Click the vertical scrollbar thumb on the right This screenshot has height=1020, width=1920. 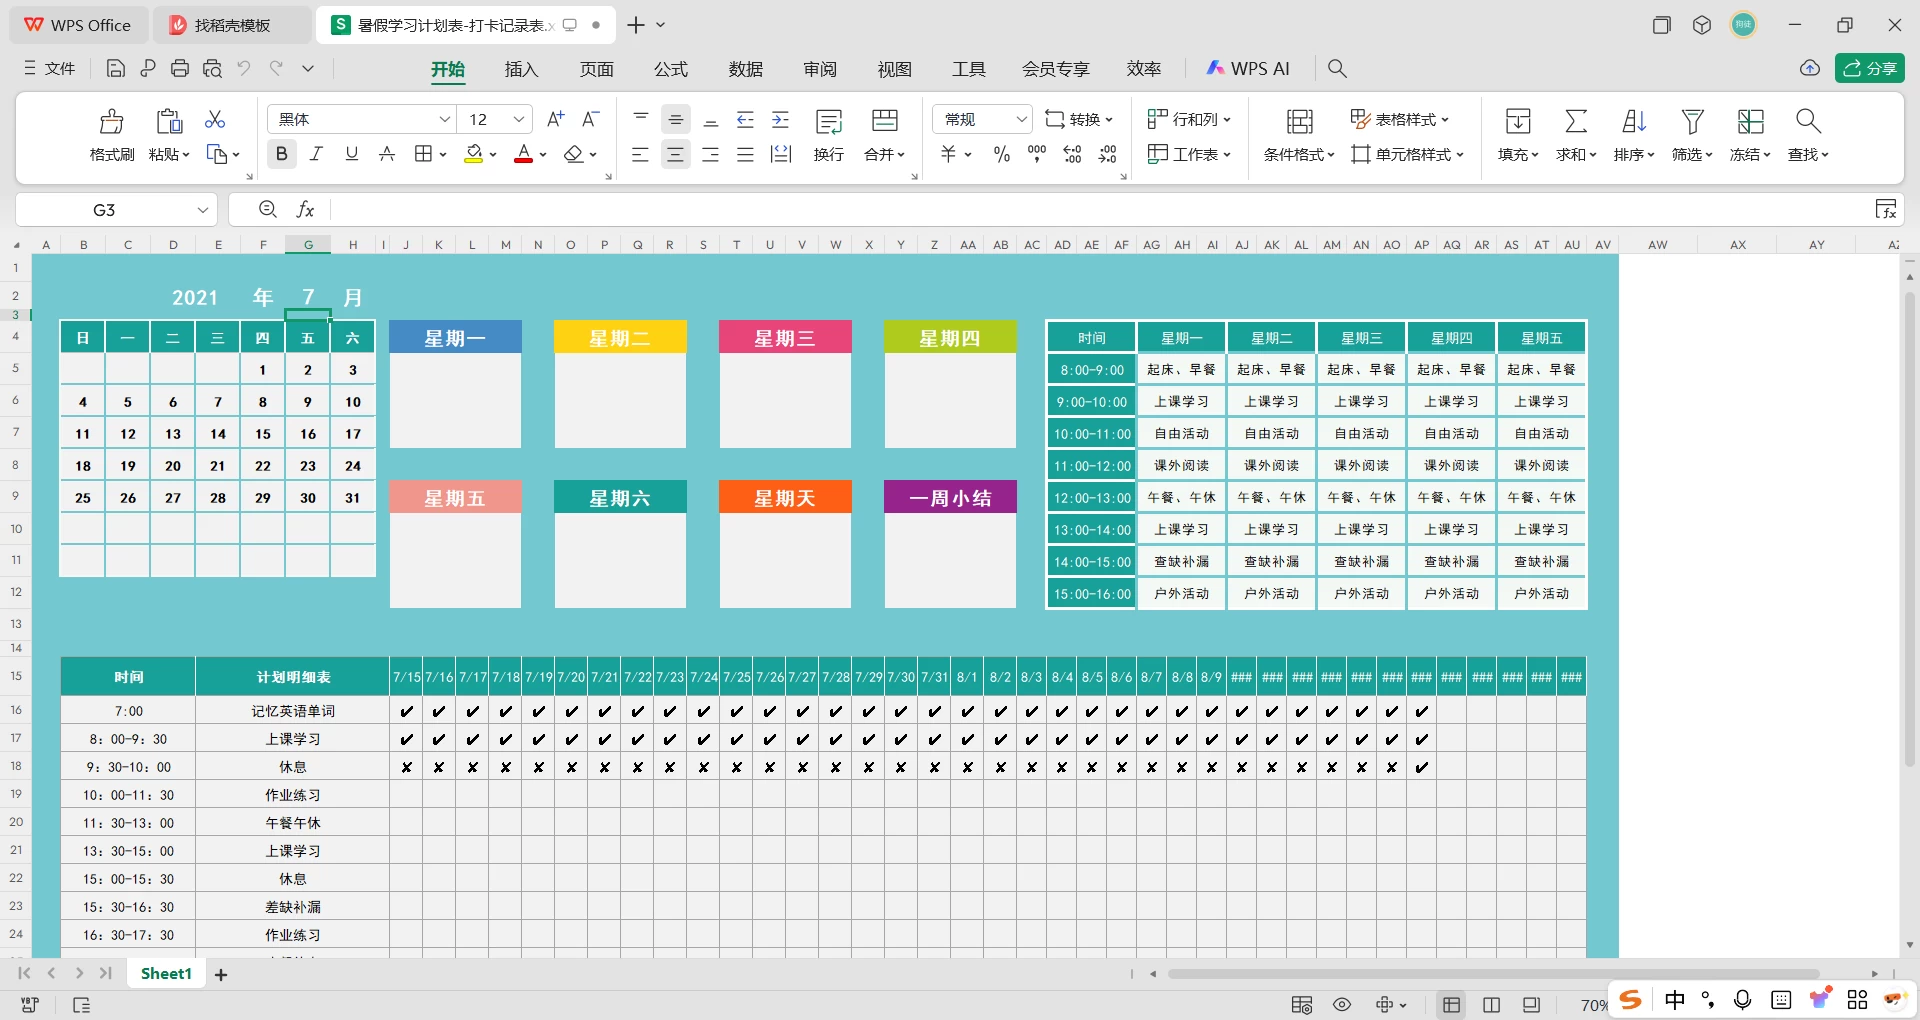(1909, 529)
